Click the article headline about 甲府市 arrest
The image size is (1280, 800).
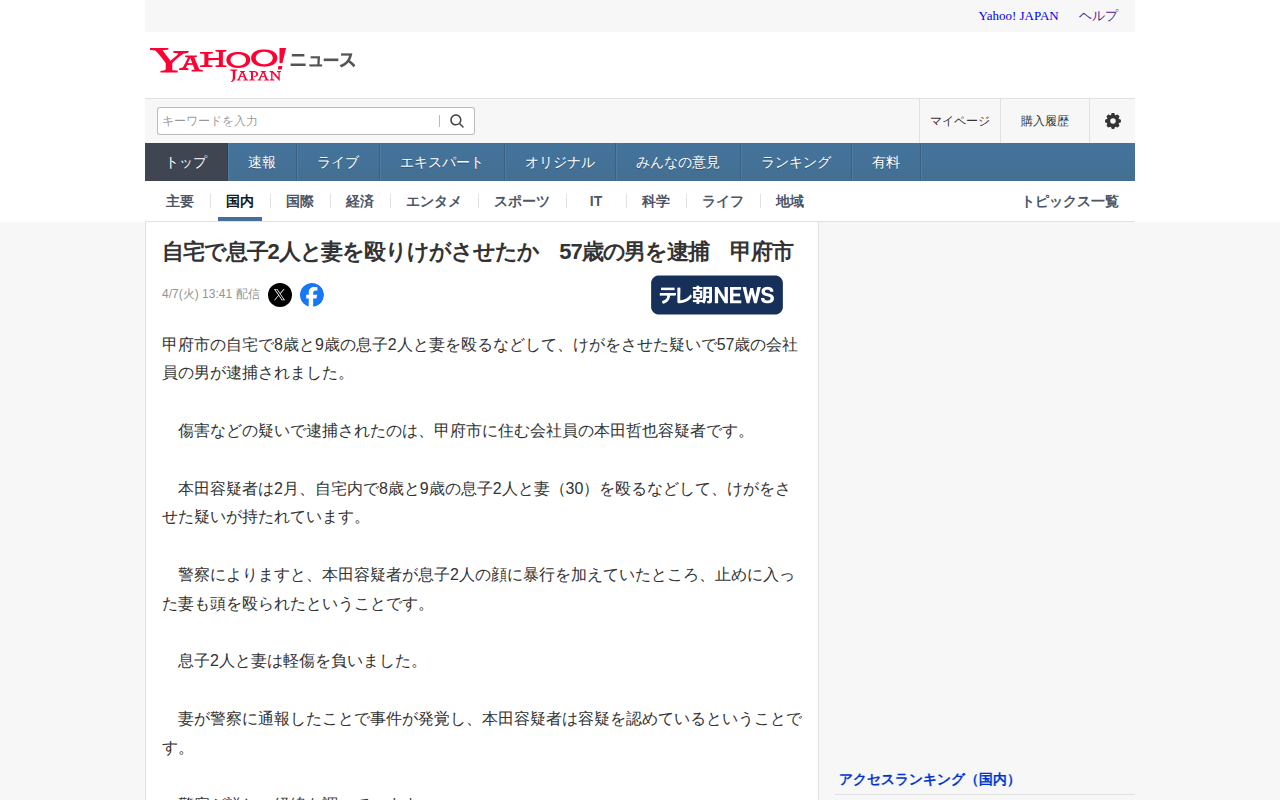(477, 252)
